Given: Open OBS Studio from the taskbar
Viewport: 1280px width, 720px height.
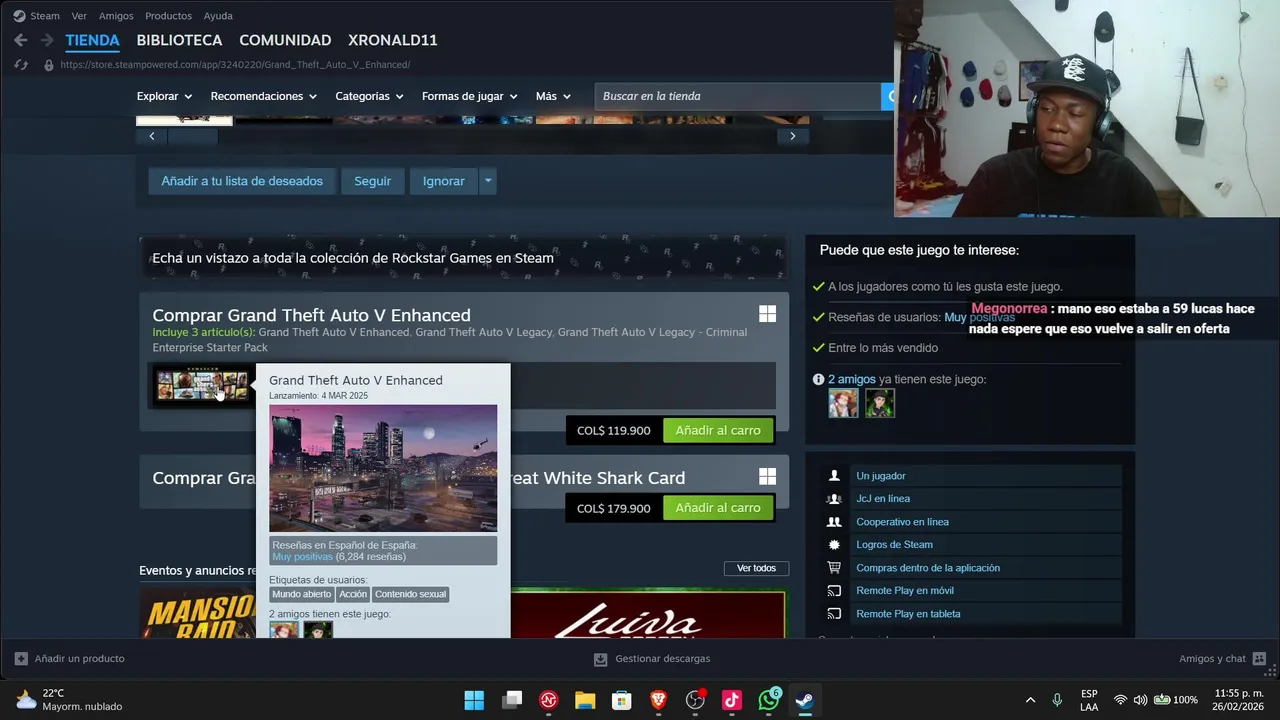Looking at the screenshot, I should pyautogui.click(x=695, y=700).
